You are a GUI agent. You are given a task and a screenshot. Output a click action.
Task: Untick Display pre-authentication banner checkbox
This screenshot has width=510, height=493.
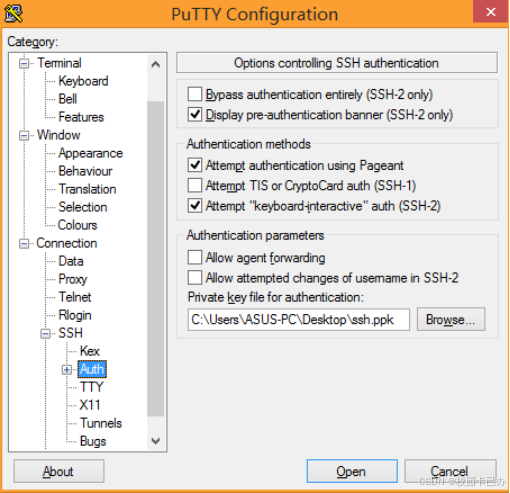(195, 114)
